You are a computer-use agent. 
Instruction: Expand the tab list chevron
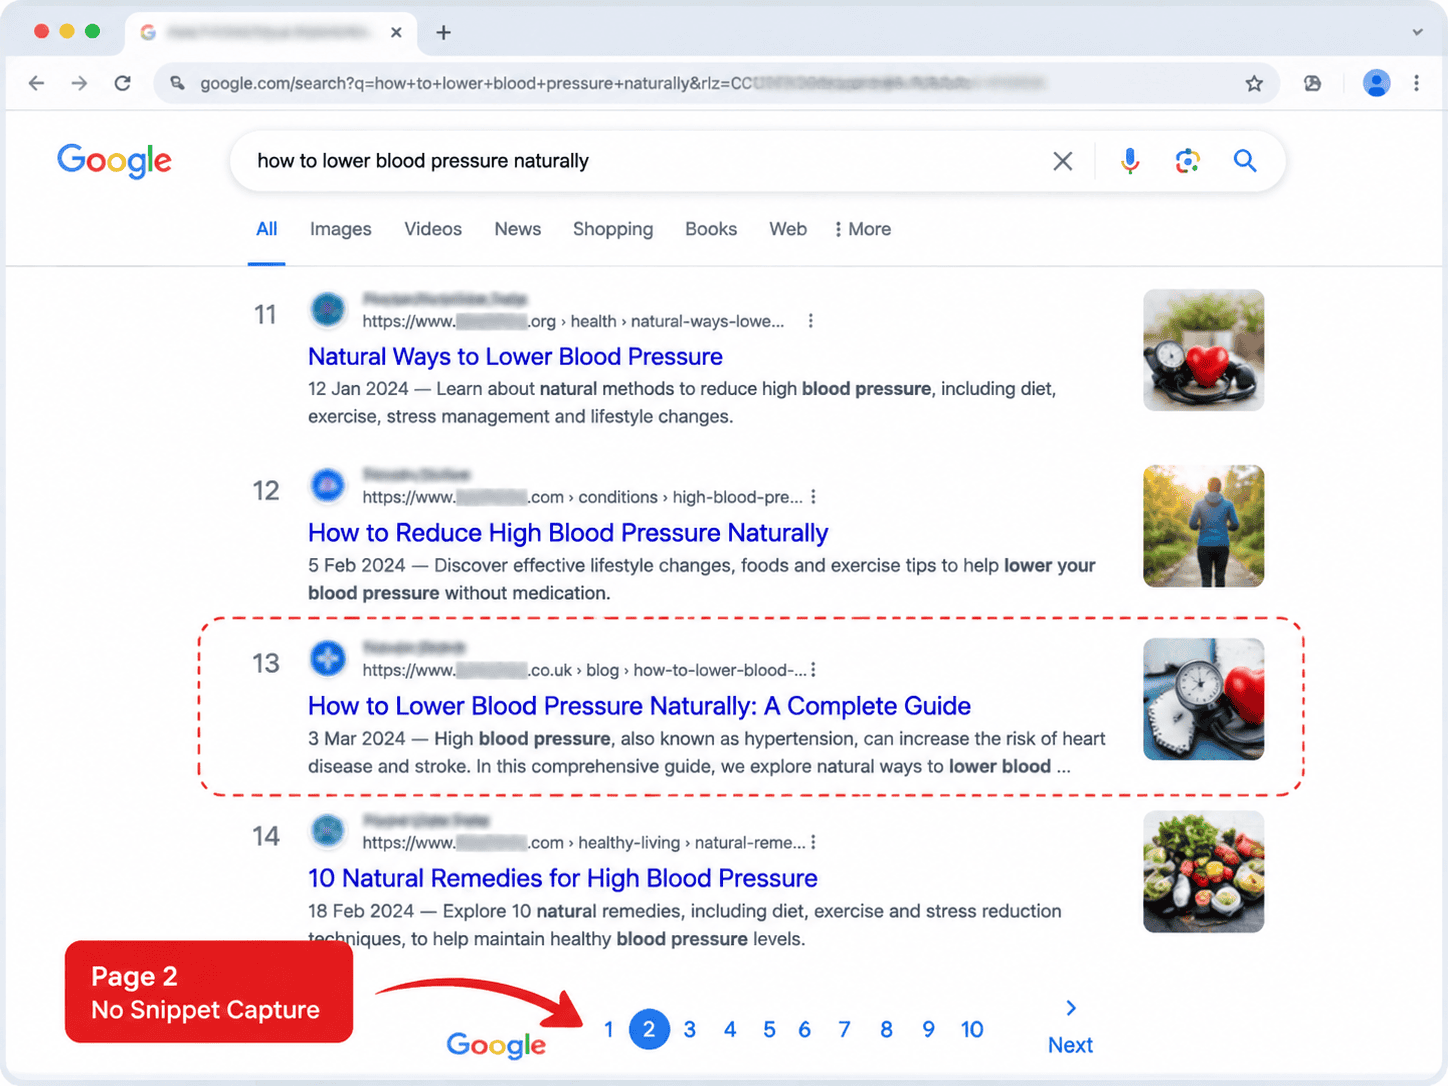(1417, 32)
